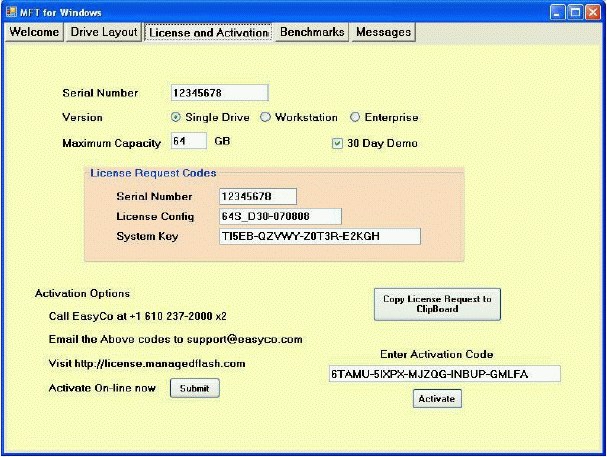Choose the Workstation version radio button

[299, 117]
